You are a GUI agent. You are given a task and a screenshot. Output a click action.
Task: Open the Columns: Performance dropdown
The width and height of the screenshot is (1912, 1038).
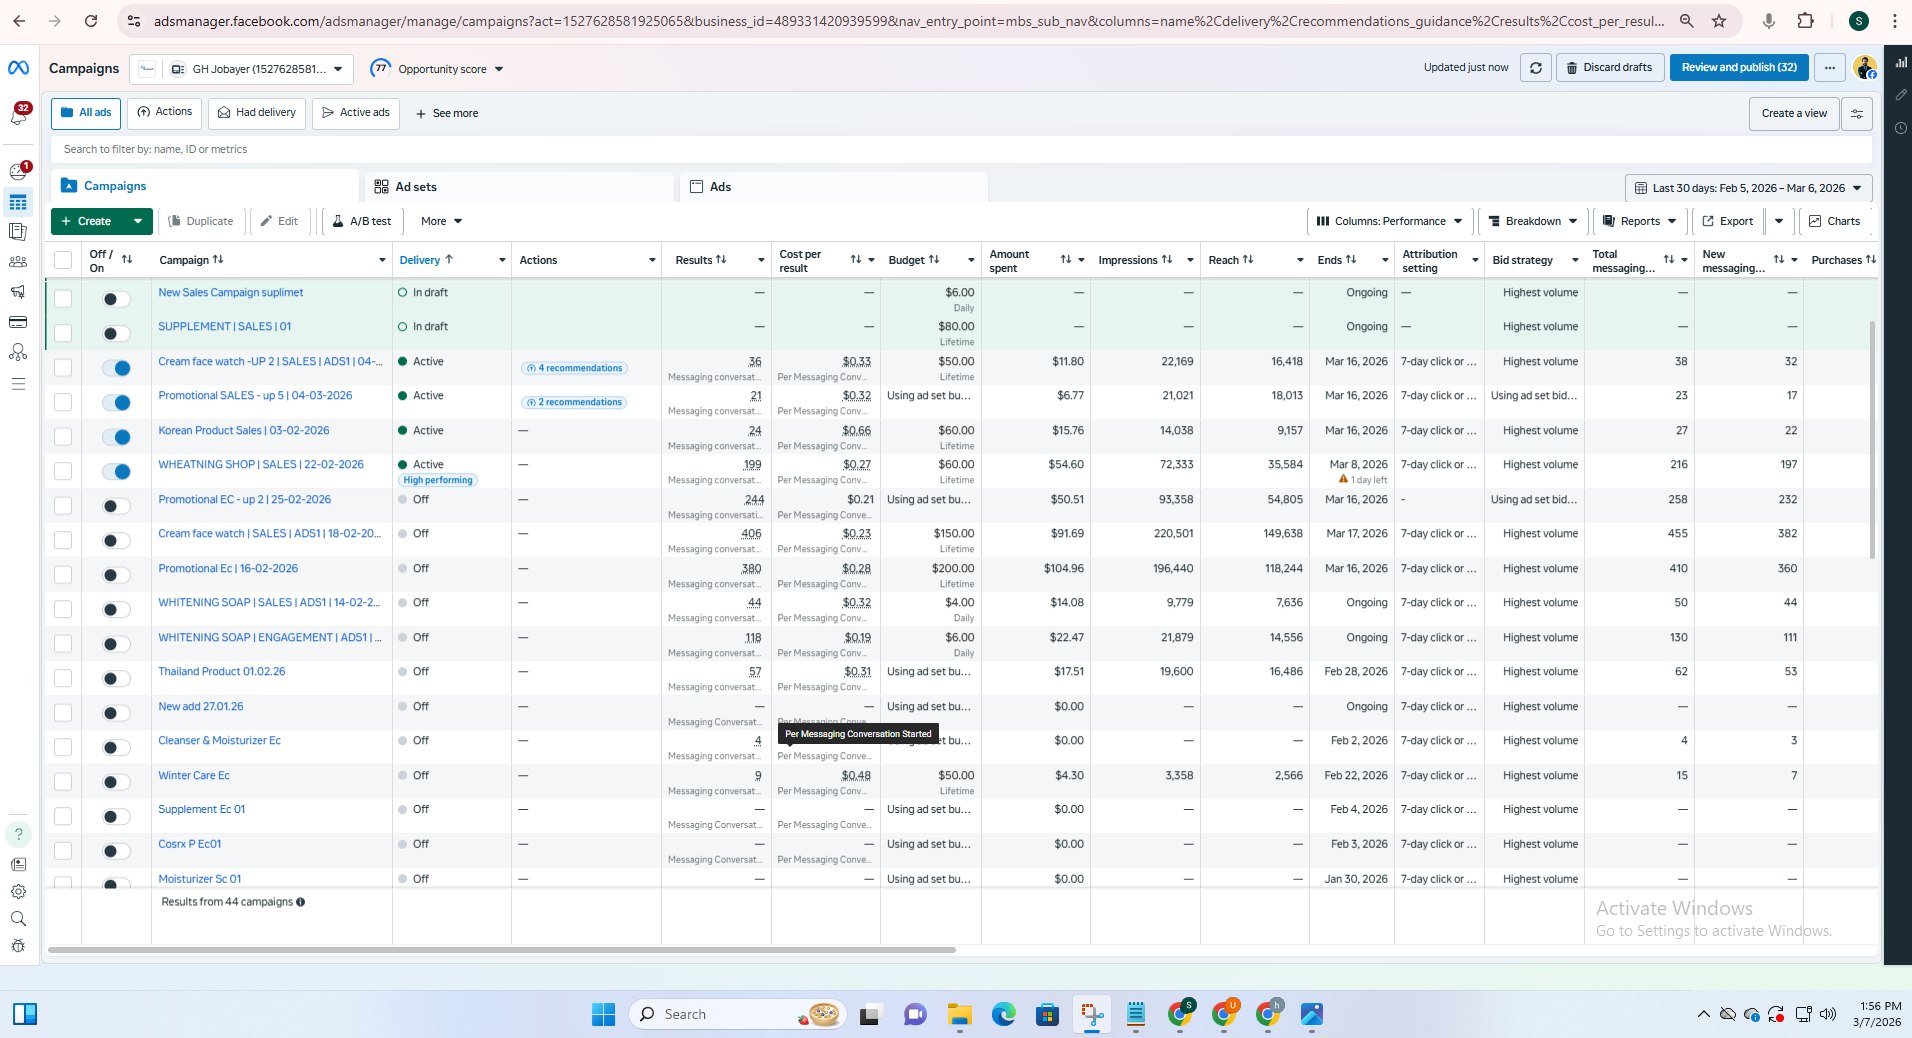(x=1389, y=221)
